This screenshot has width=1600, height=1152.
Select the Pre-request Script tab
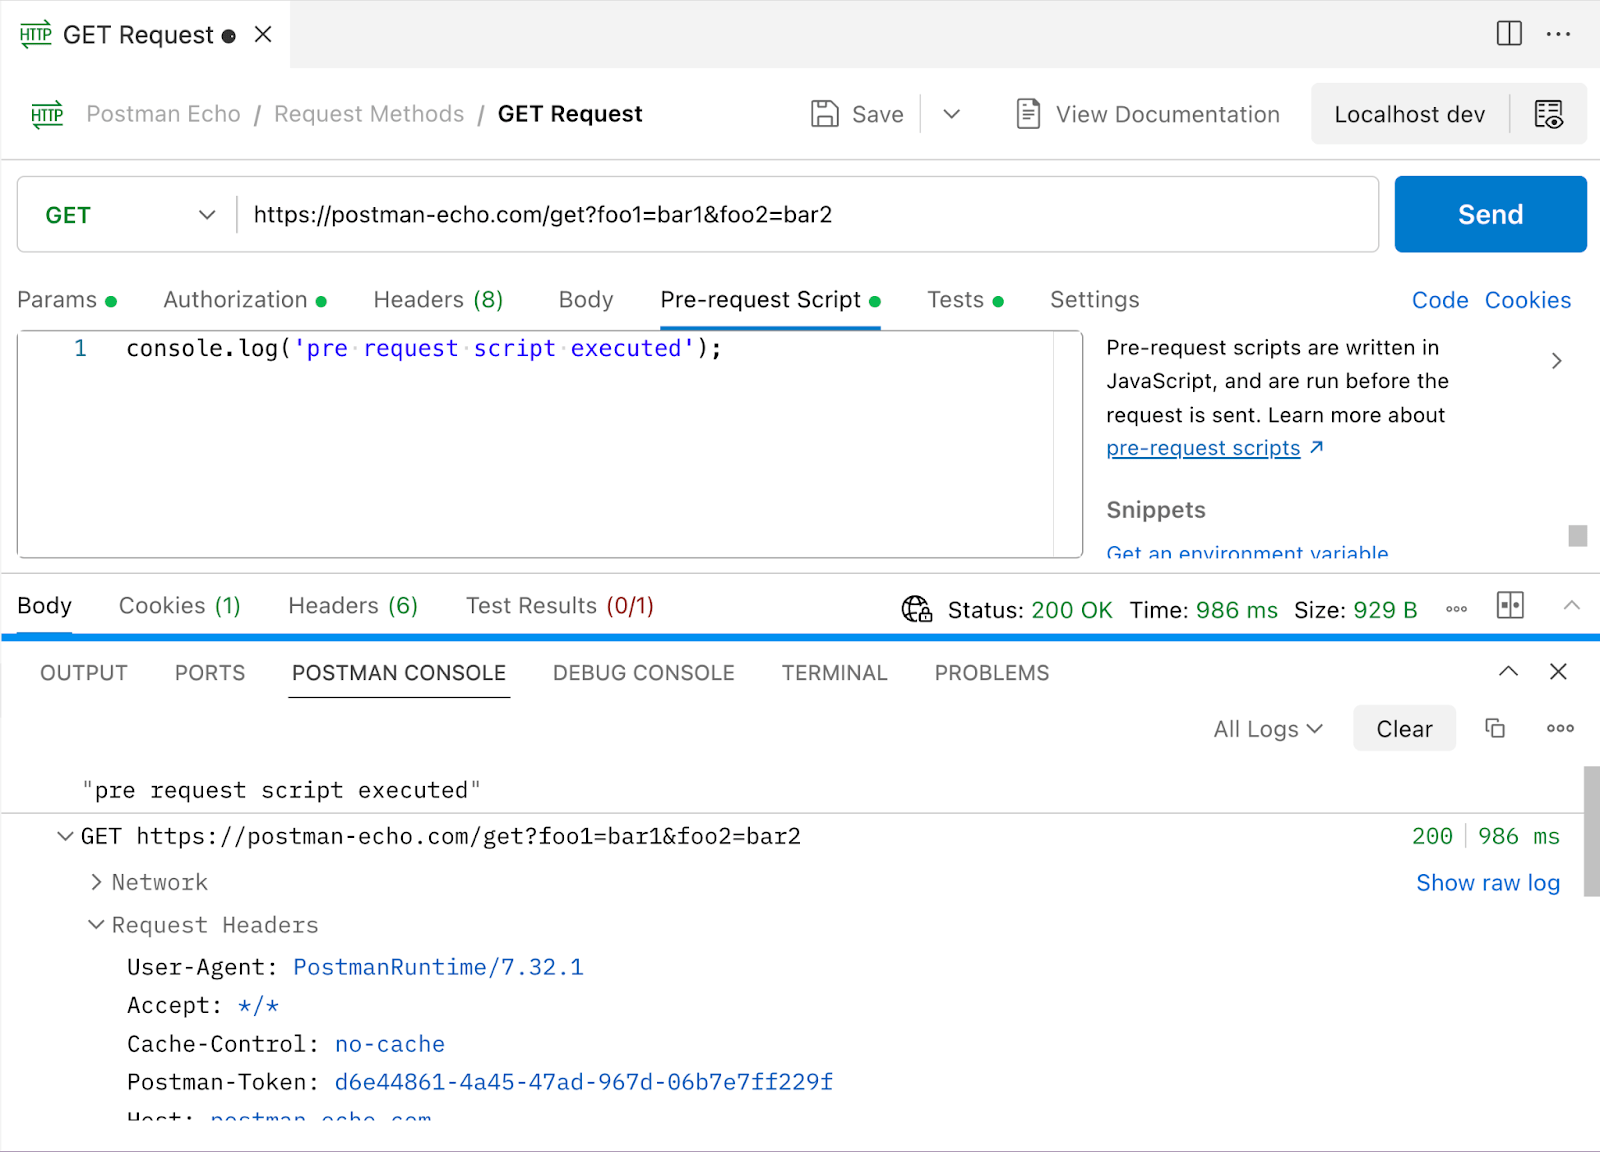click(x=770, y=300)
